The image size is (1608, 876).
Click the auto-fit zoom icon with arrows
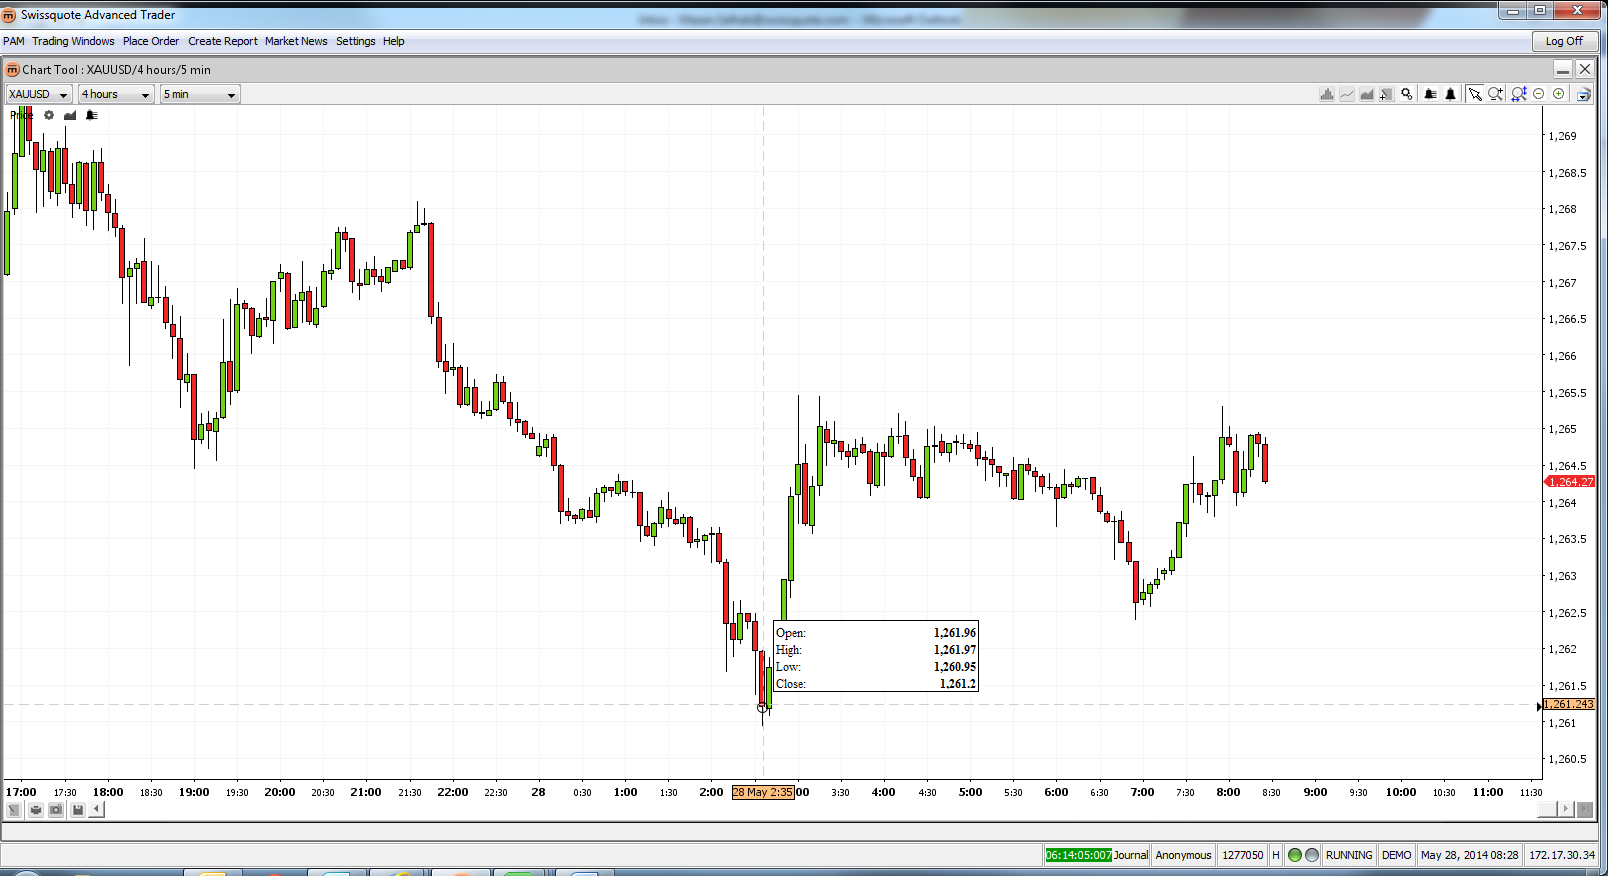[1519, 94]
